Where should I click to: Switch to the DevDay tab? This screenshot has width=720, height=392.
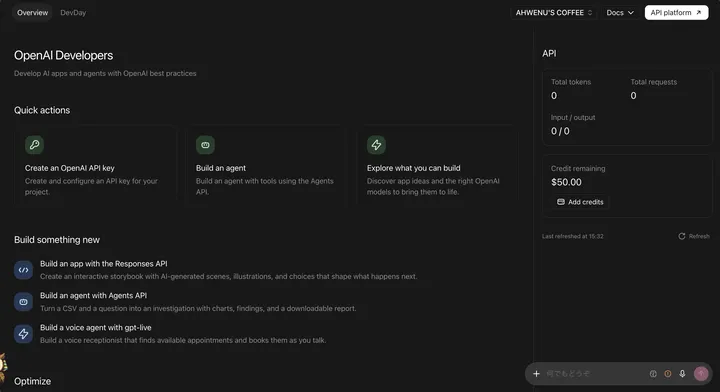(x=73, y=12)
